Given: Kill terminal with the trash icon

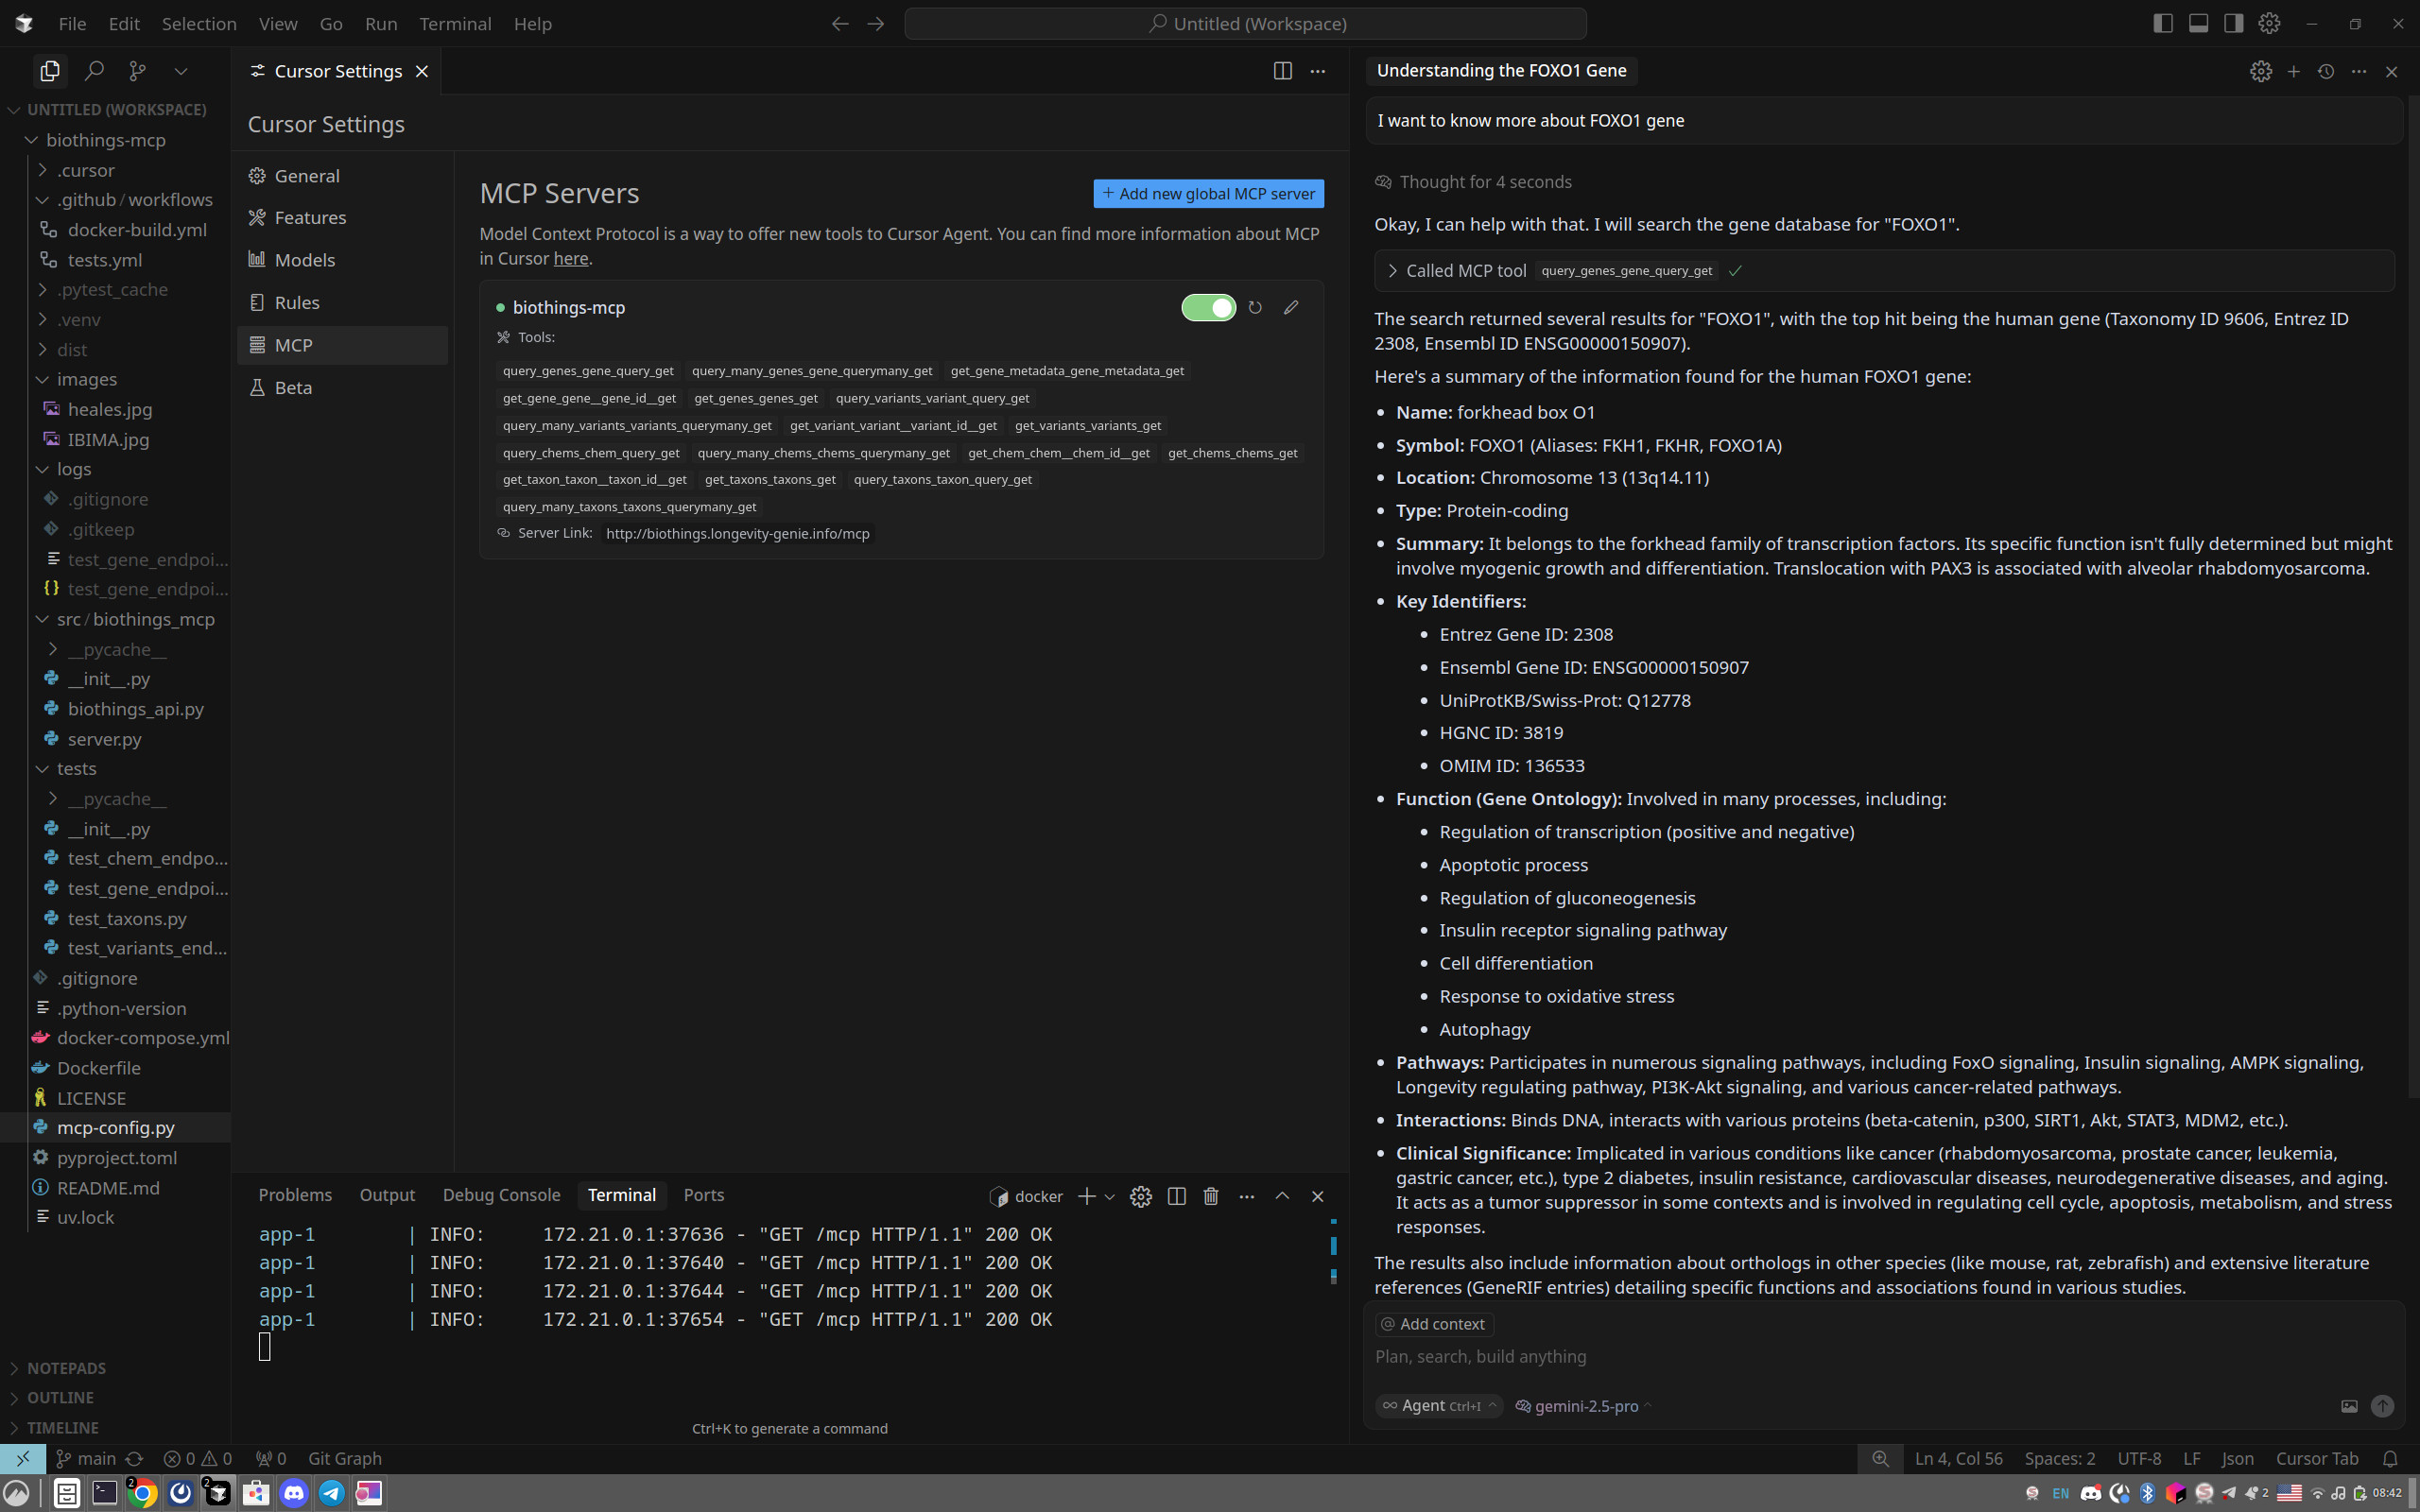Looking at the screenshot, I should pyautogui.click(x=1211, y=1196).
